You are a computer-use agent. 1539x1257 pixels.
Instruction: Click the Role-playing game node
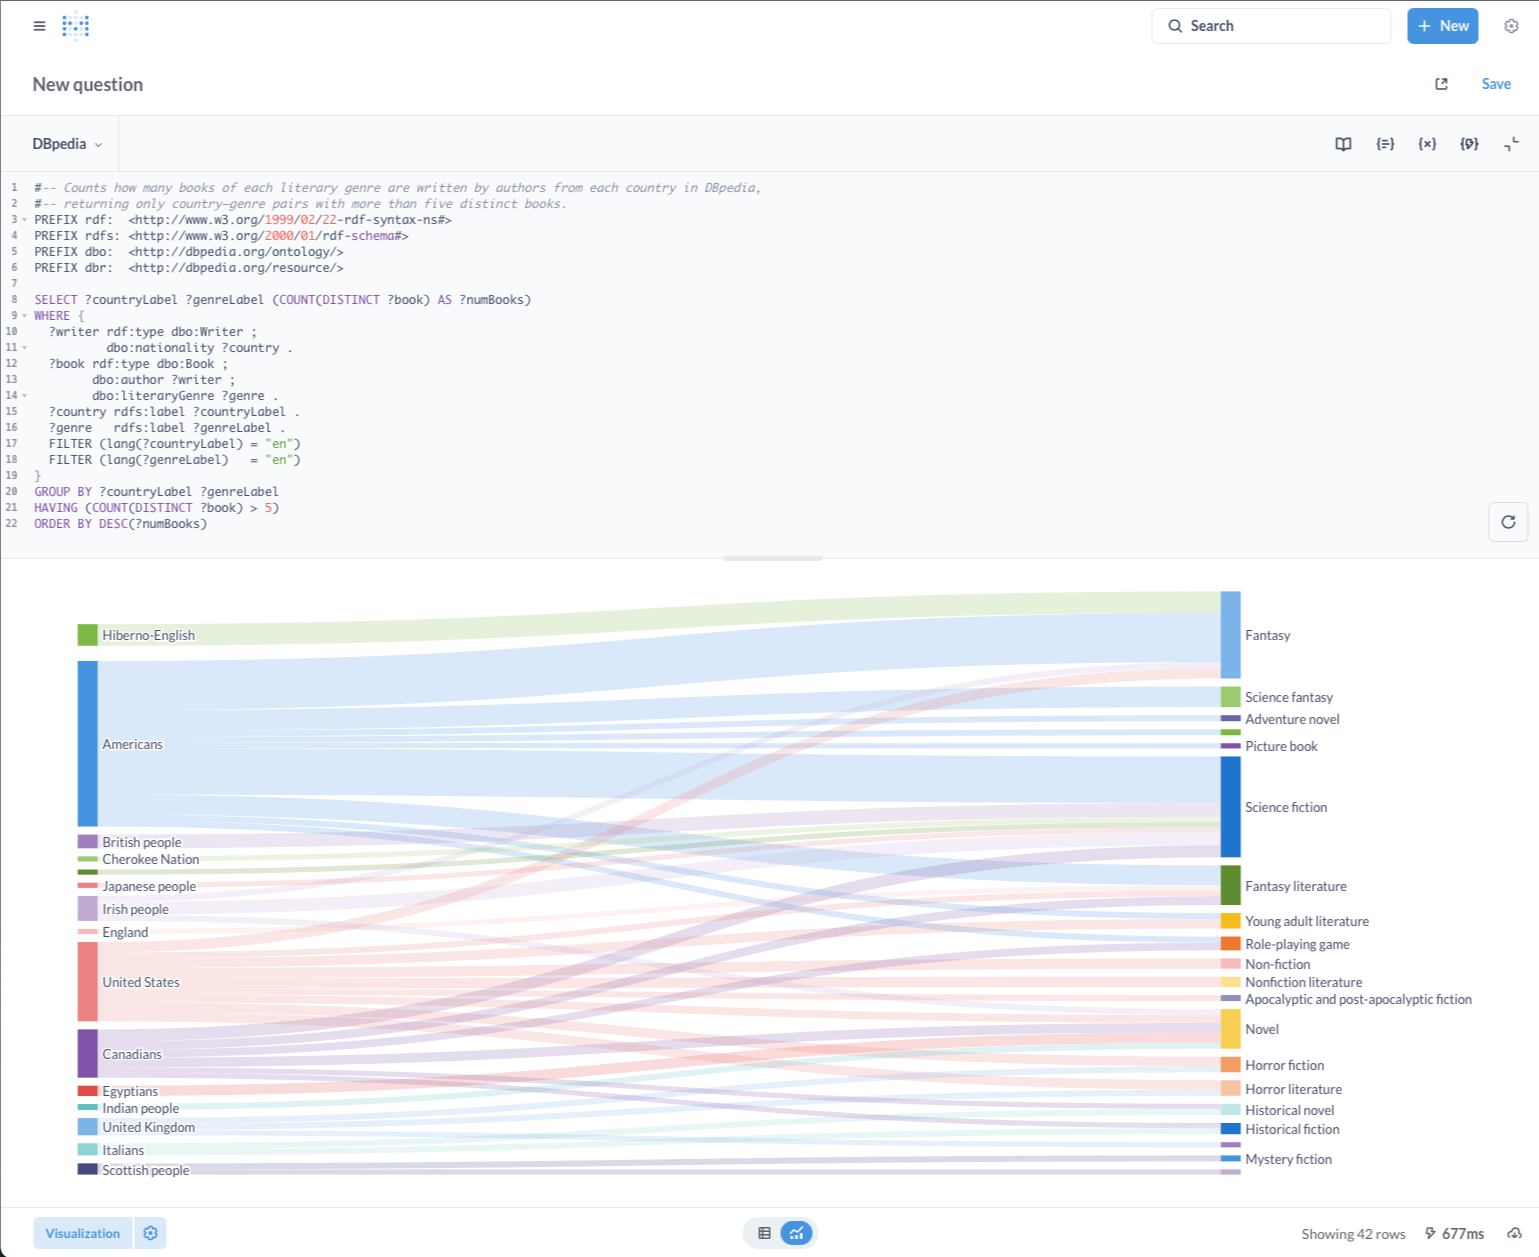1231,943
